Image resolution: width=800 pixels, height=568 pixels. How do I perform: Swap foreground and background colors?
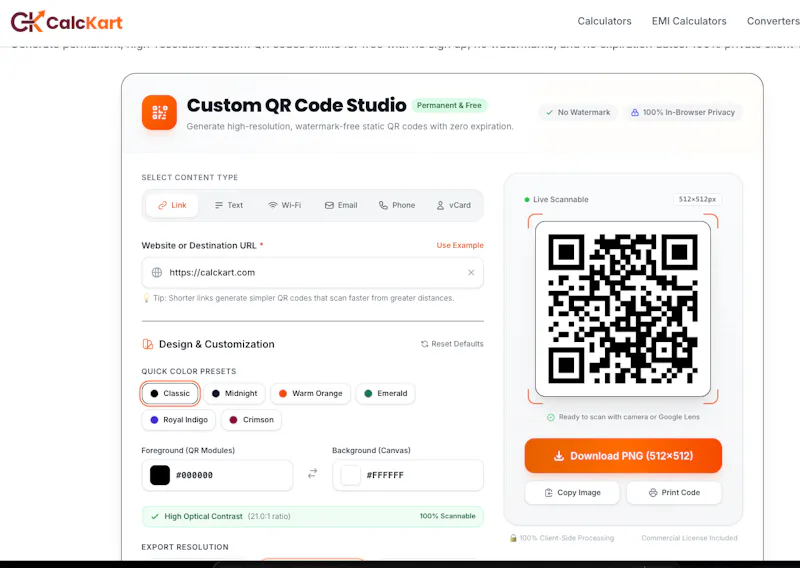pos(312,474)
